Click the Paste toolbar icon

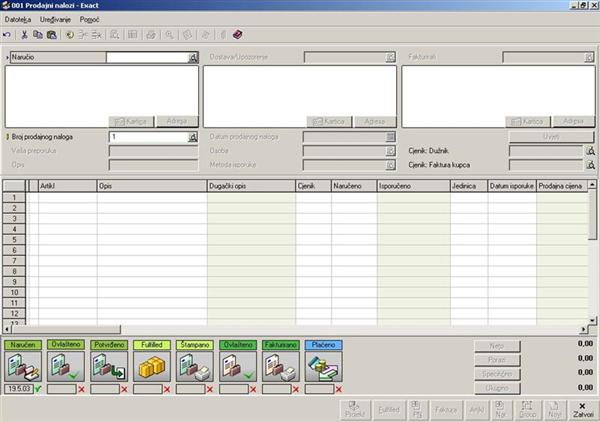(x=51, y=34)
